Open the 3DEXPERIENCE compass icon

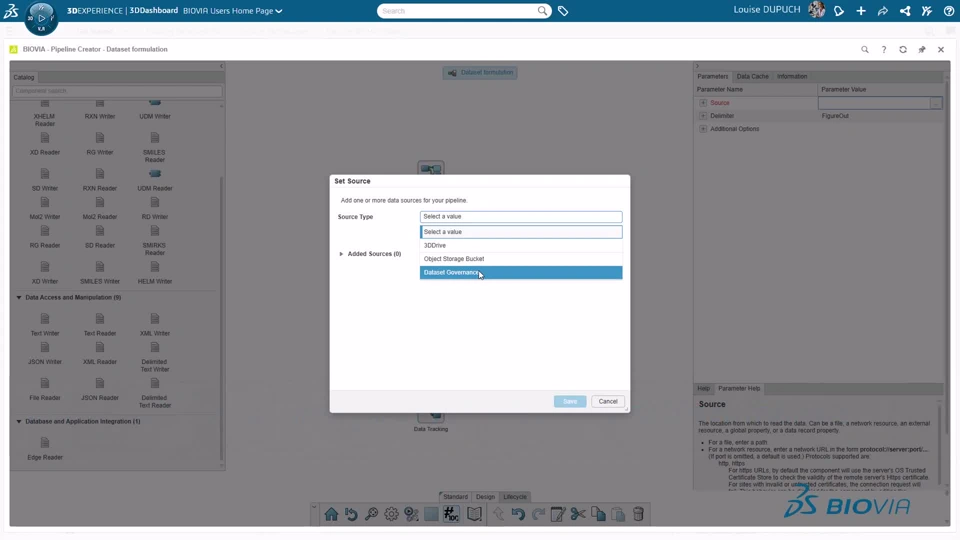click(41, 18)
